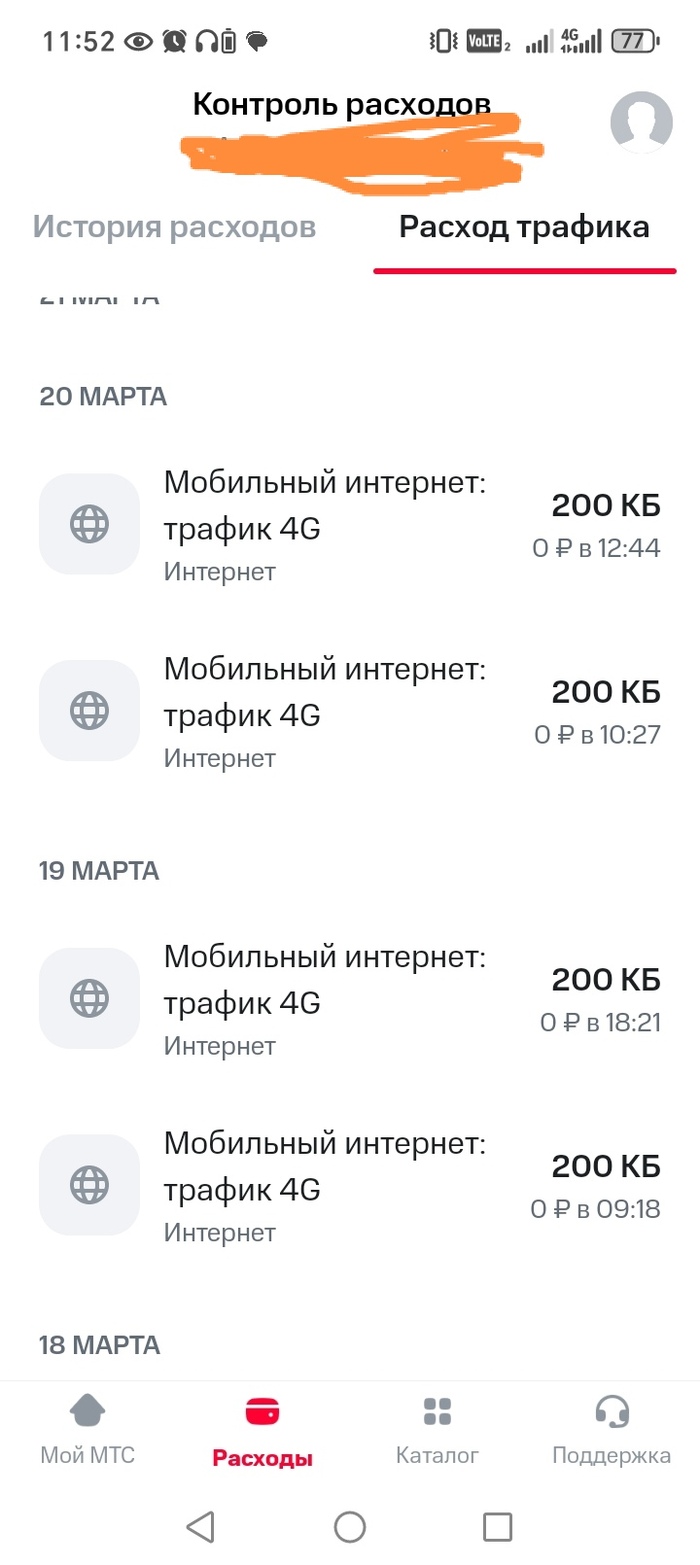Tap globe icon of 18:21 traffic entry
This screenshot has width=700, height=1565.
click(89, 998)
